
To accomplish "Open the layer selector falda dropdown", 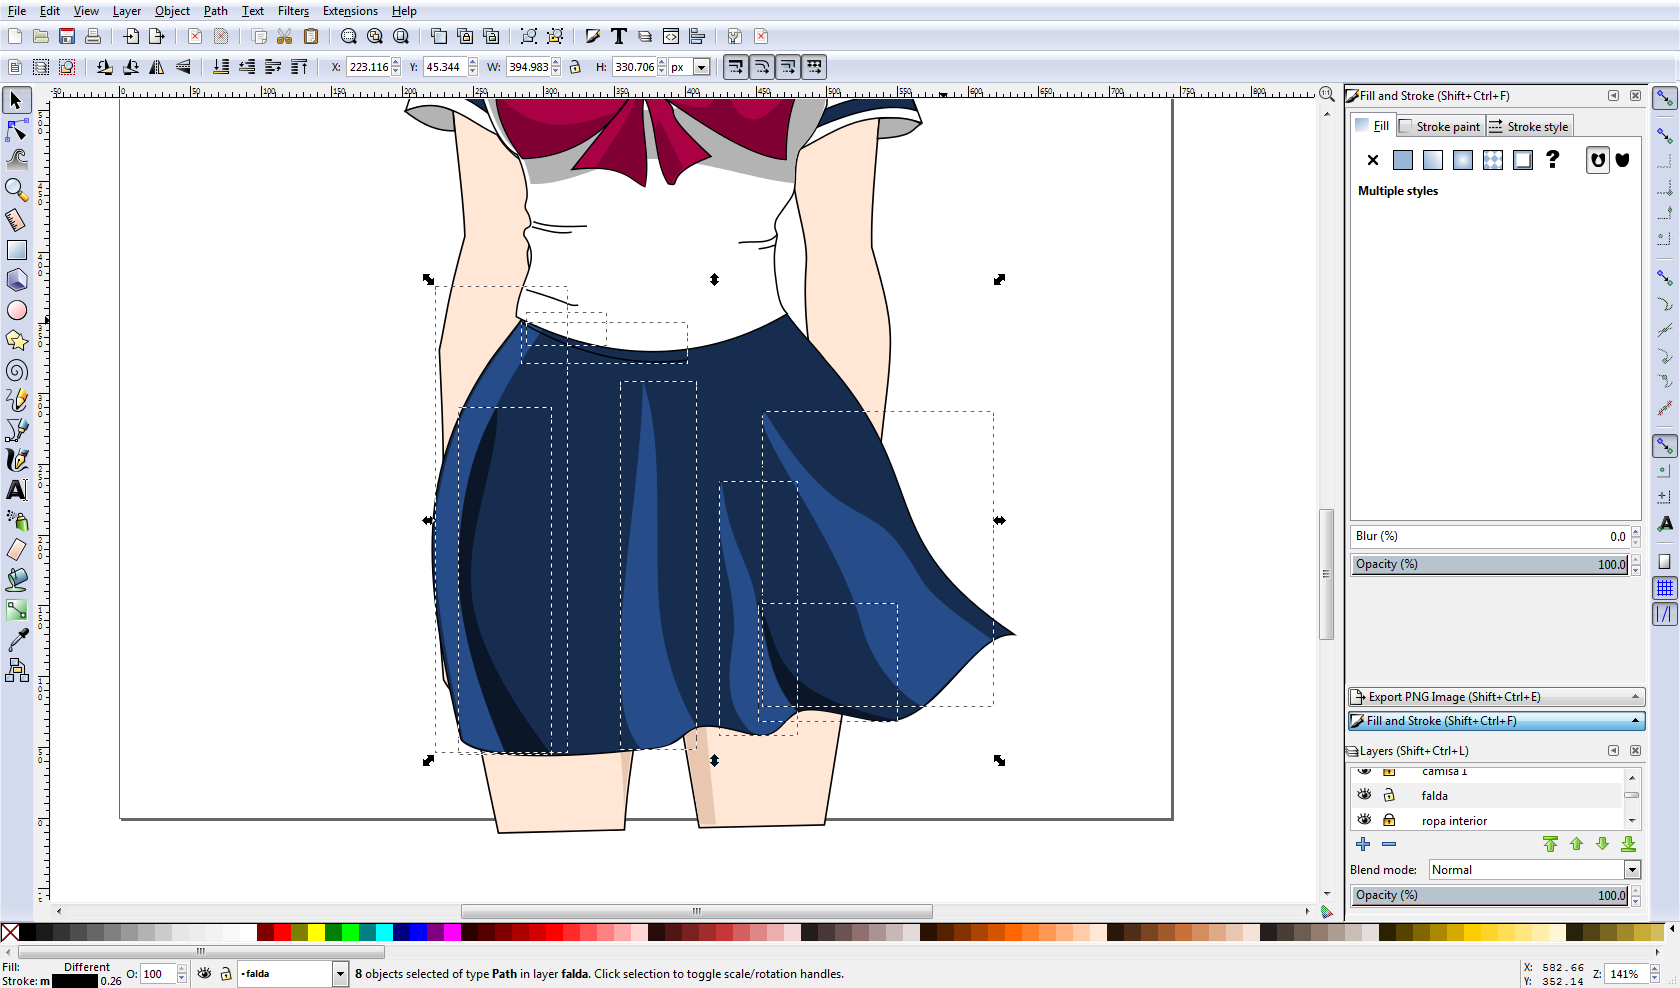I will pos(340,973).
